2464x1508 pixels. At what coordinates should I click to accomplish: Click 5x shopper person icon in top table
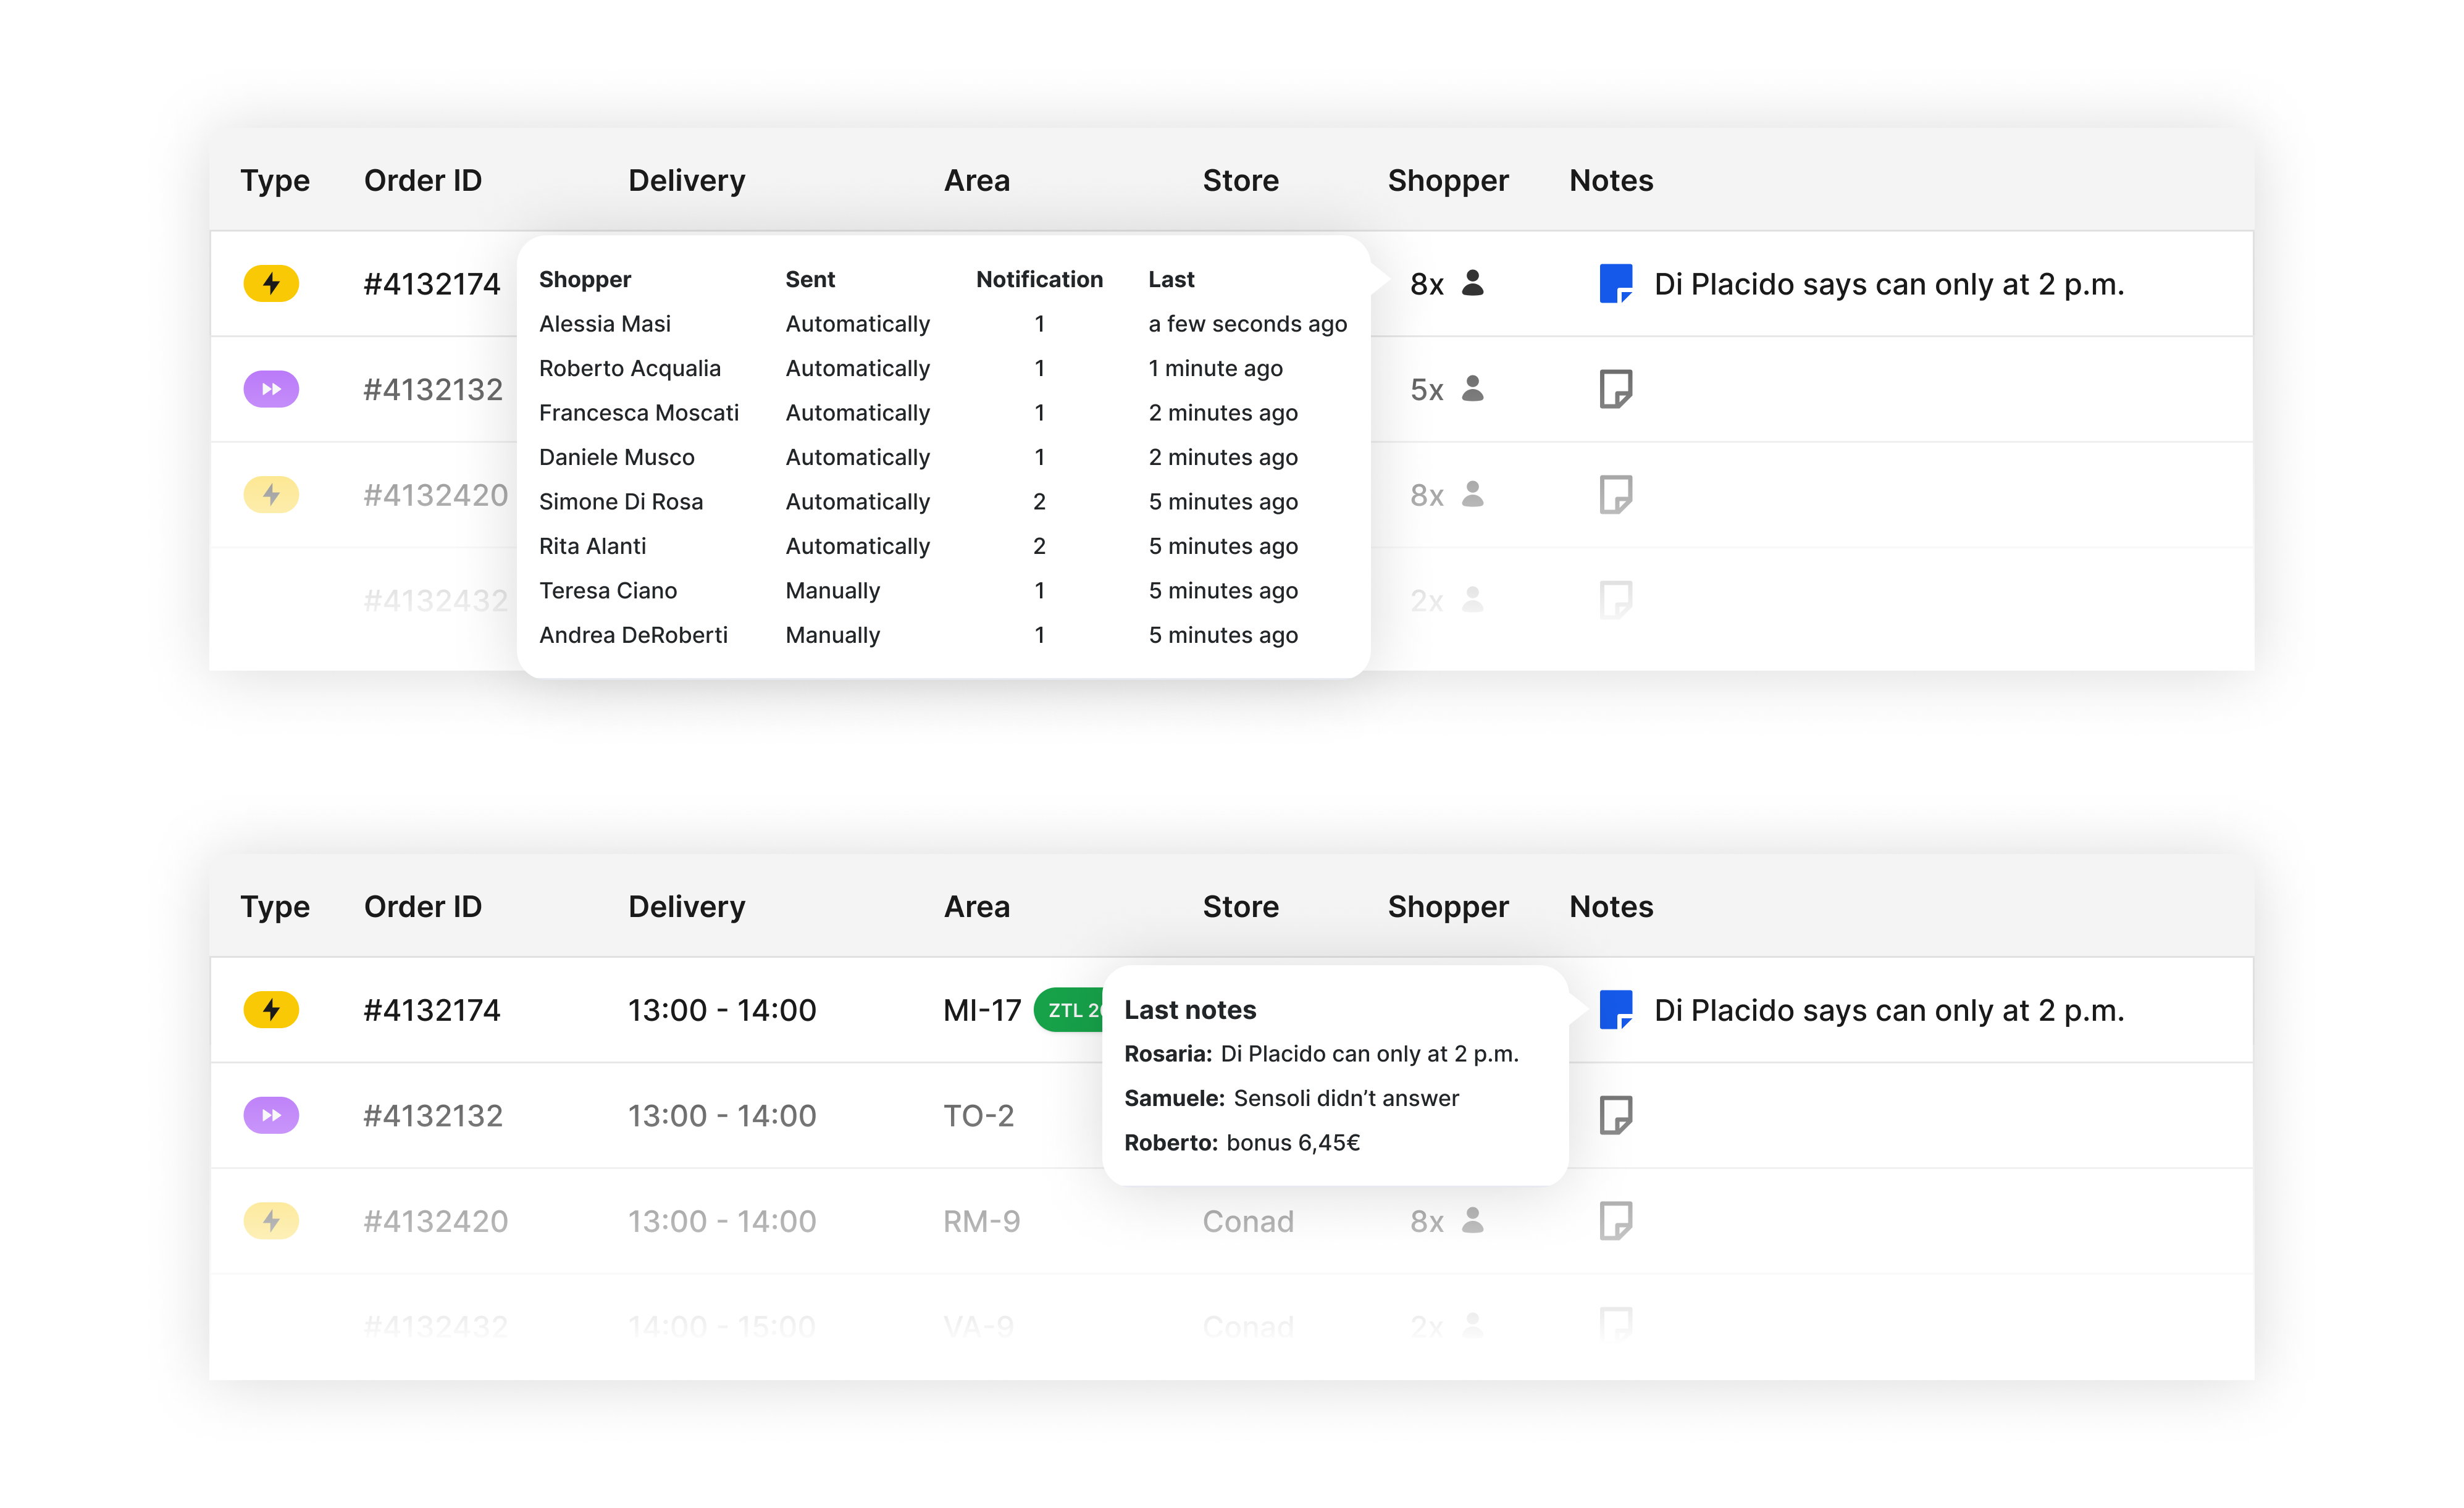point(1472,389)
